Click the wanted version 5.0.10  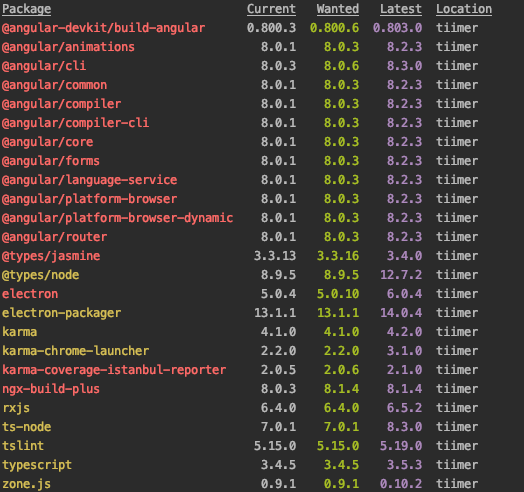(338, 294)
